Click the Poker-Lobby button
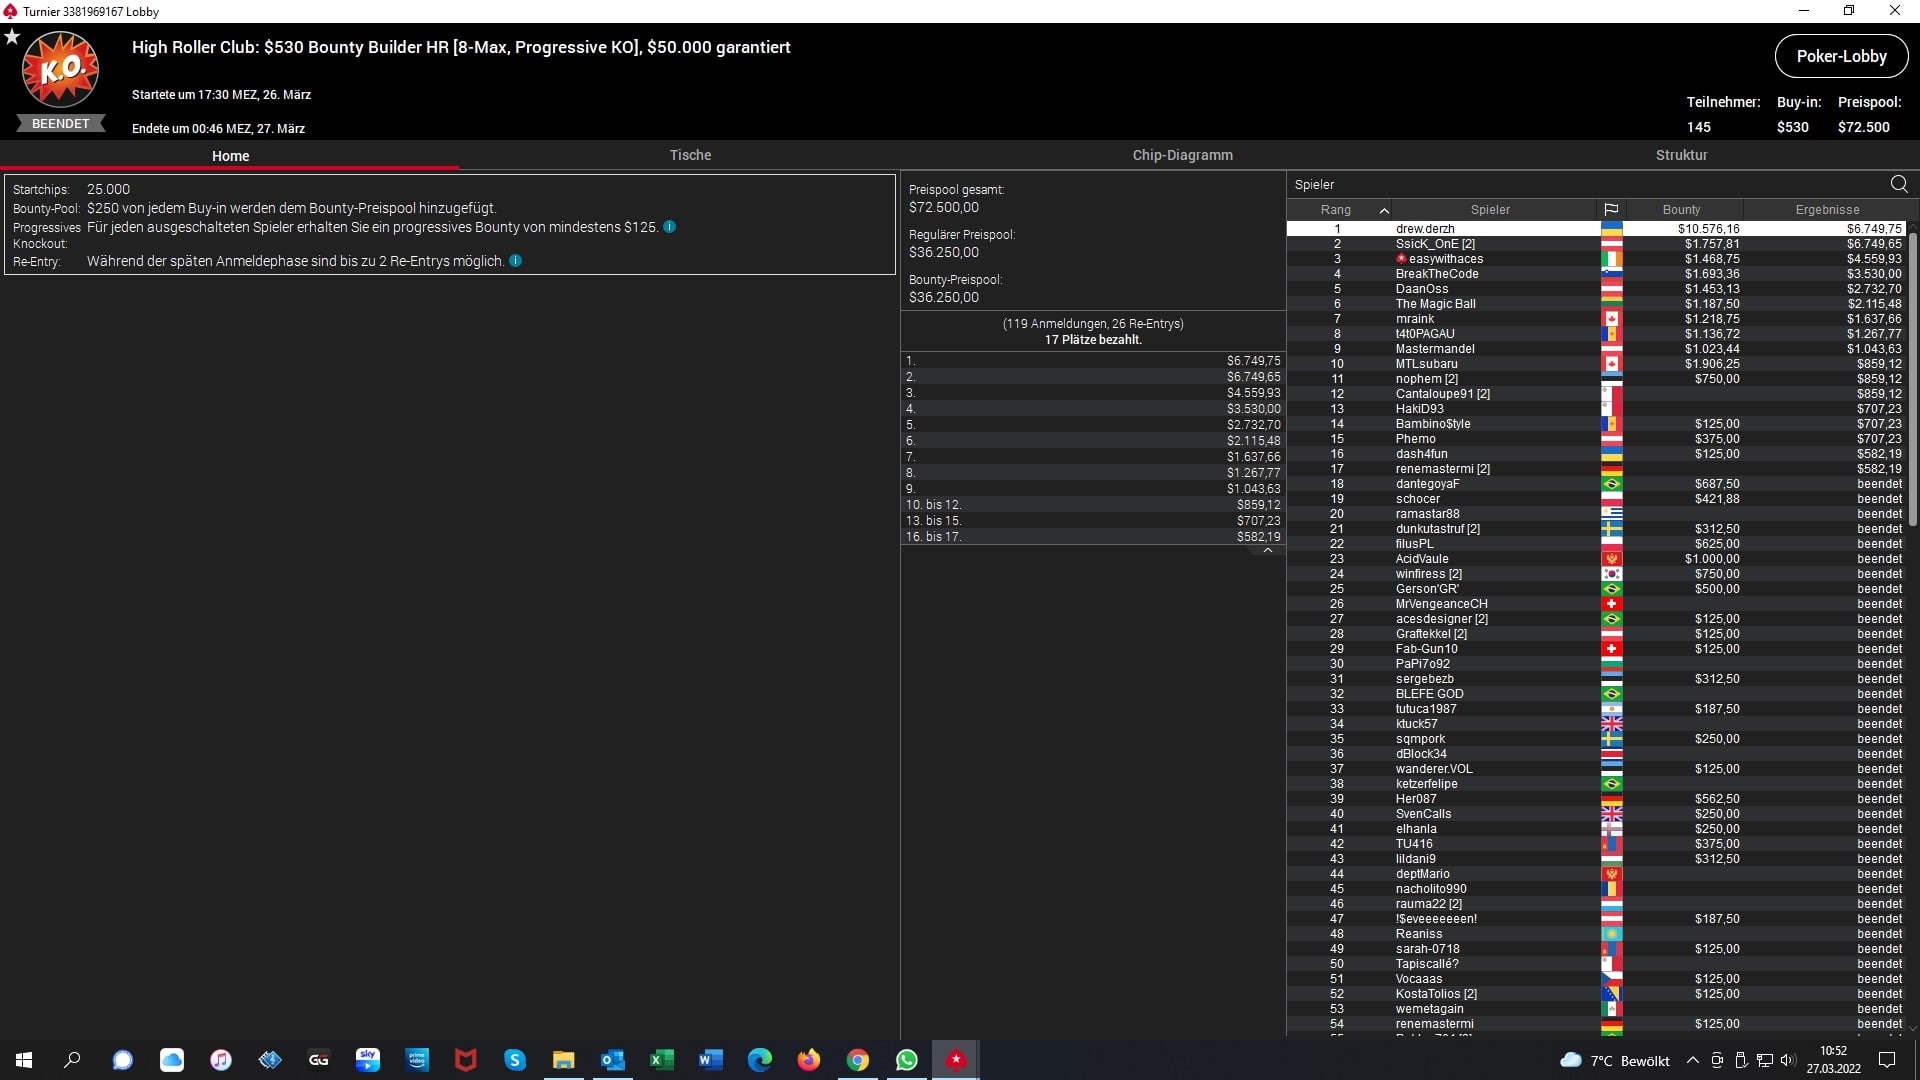 coord(1841,56)
